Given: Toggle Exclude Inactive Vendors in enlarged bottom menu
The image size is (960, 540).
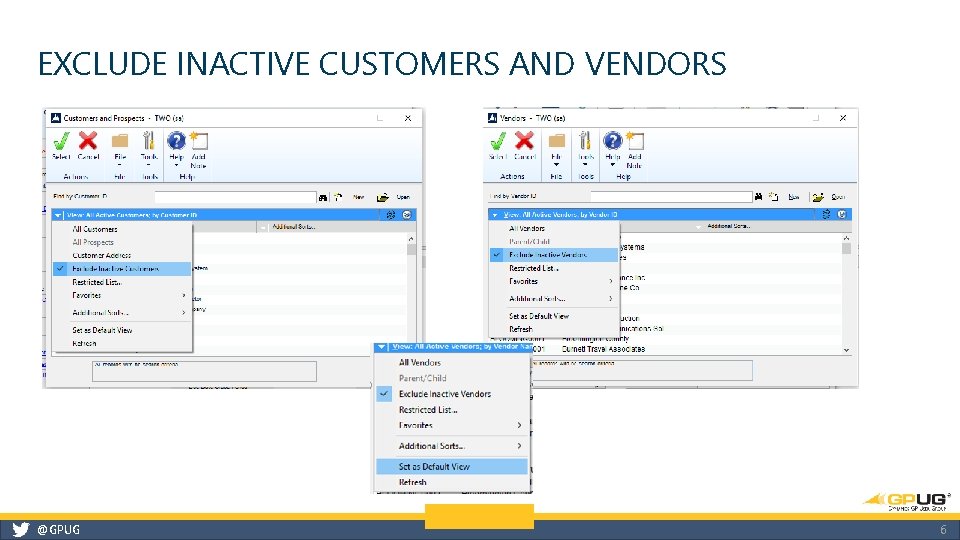Looking at the screenshot, I should coord(452,394).
